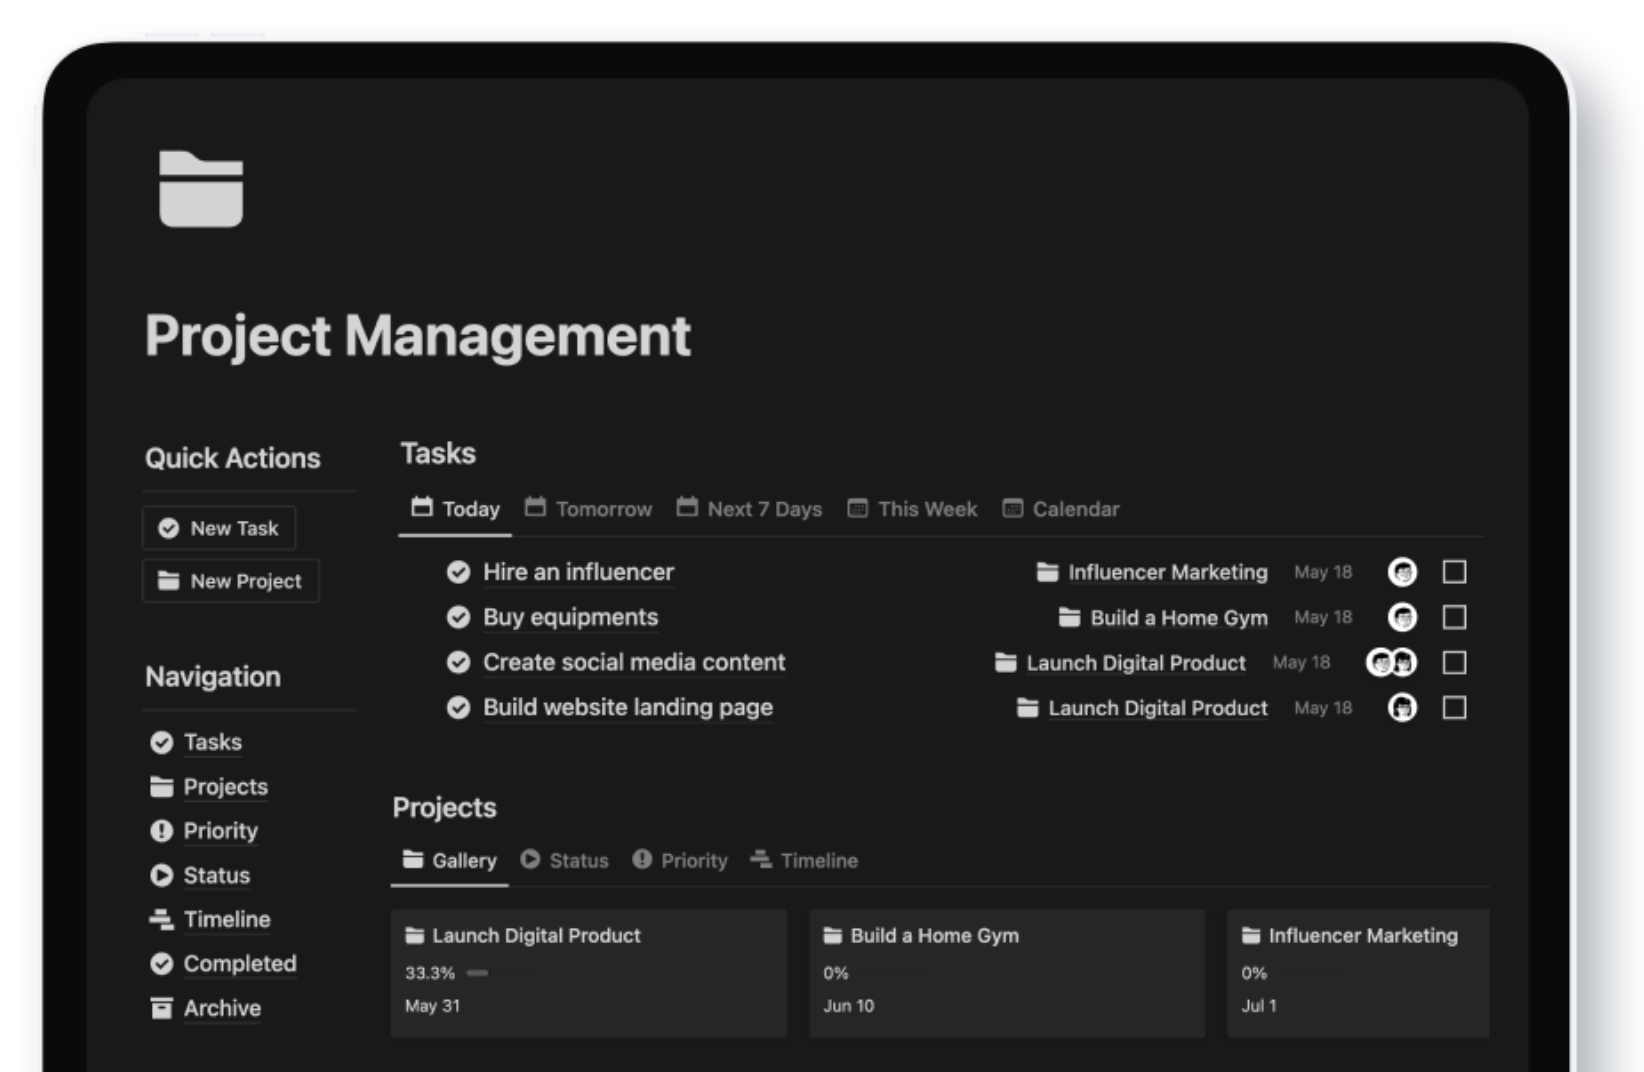Click the folder icon on the Influencer Marketing card
The height and width of the screenshot is (1072, 1644).
1250,935
